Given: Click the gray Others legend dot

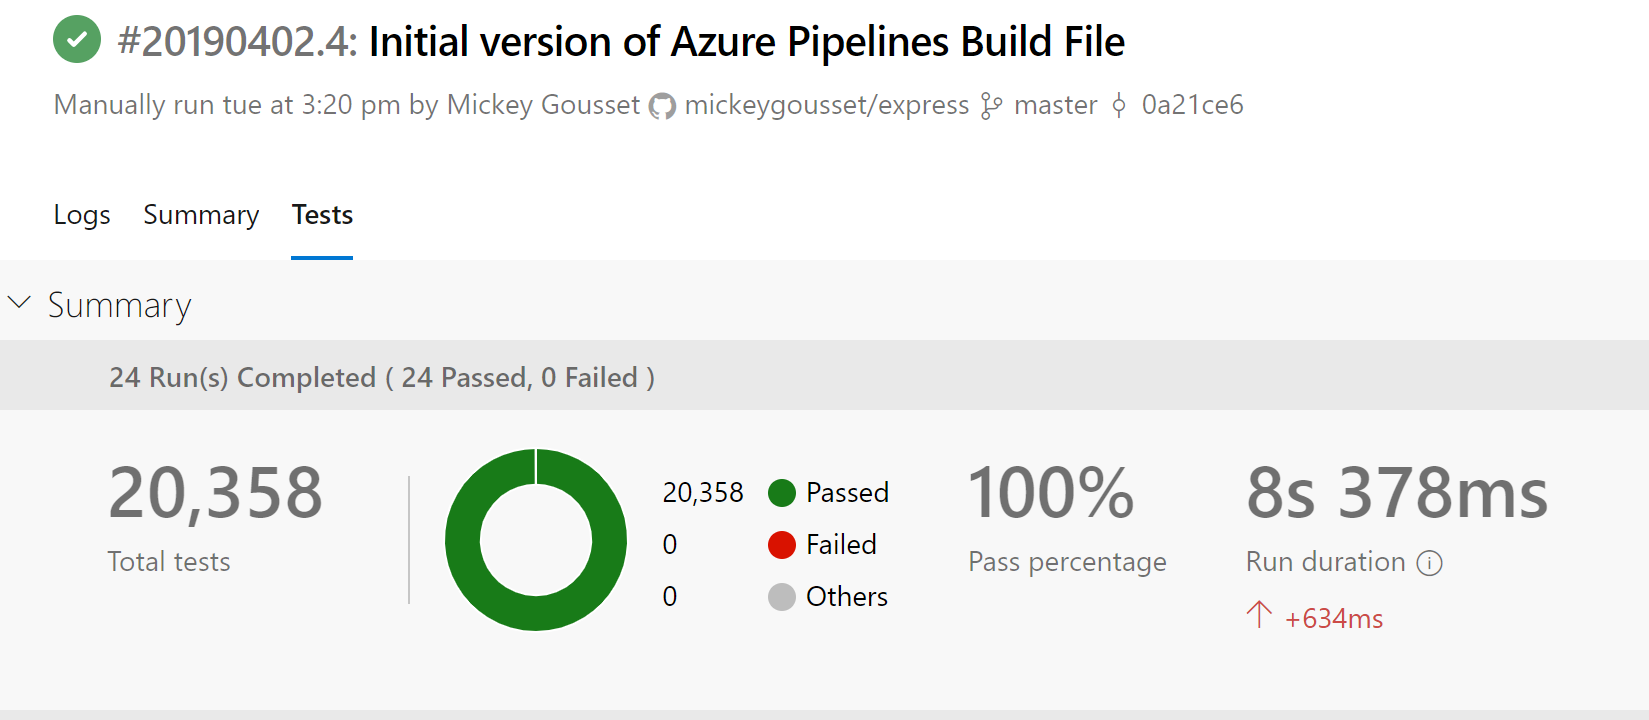Looking at the screenshot, I should [x=782, y=597].
